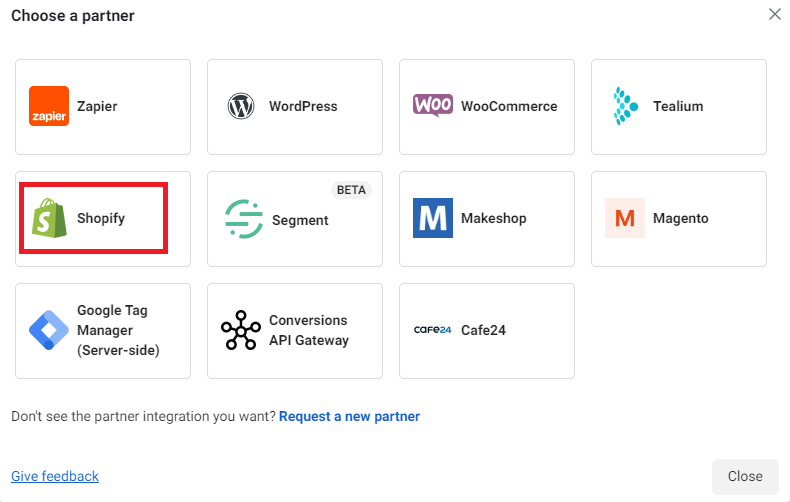The image size is (790, 502).
Task: Click the BETA badge on Segment
Action: (x=351, y=190)
